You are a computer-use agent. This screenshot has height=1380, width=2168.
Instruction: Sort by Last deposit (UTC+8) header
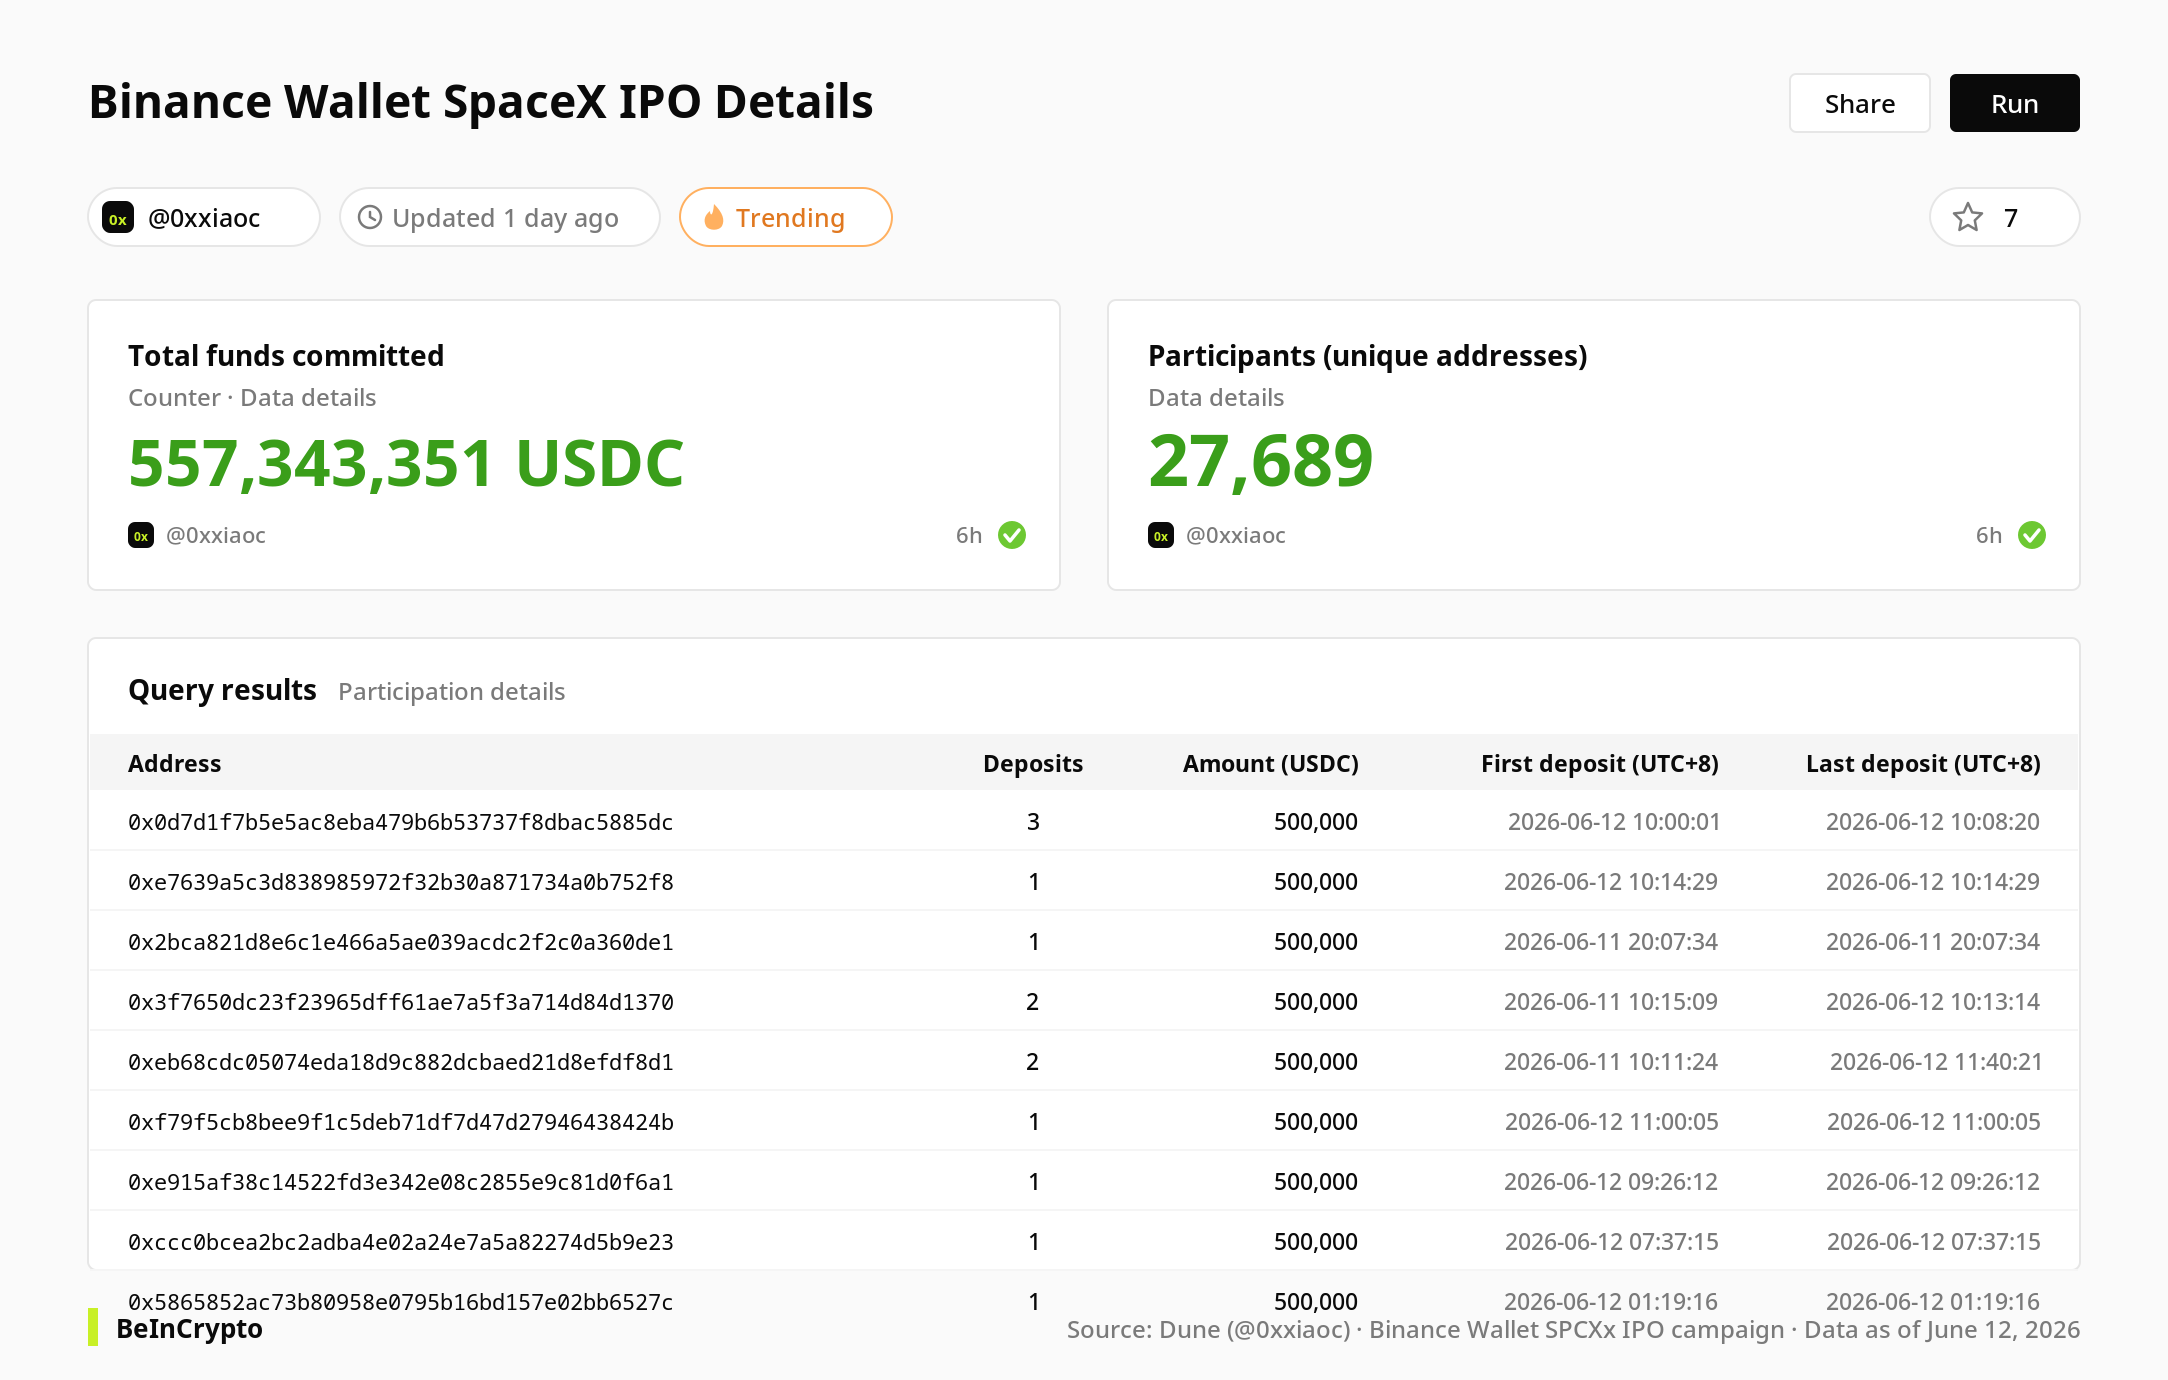coord(1923,763)
